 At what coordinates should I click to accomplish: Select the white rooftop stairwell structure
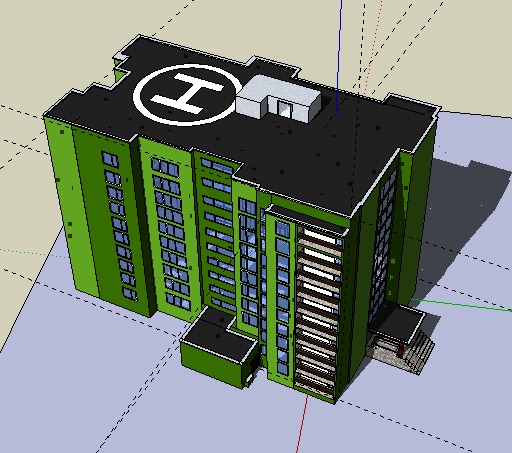[x=278, y=98]
